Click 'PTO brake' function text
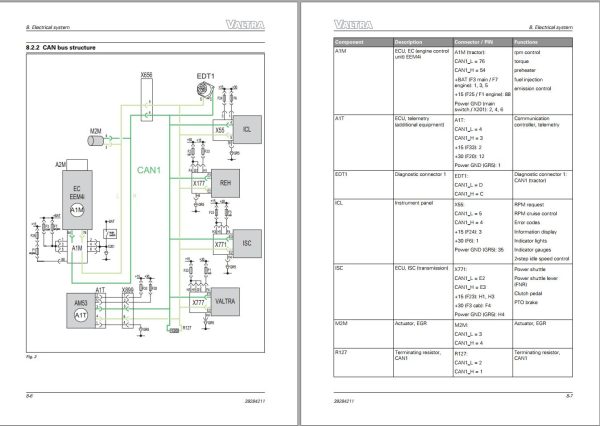 tap(526, 302)
